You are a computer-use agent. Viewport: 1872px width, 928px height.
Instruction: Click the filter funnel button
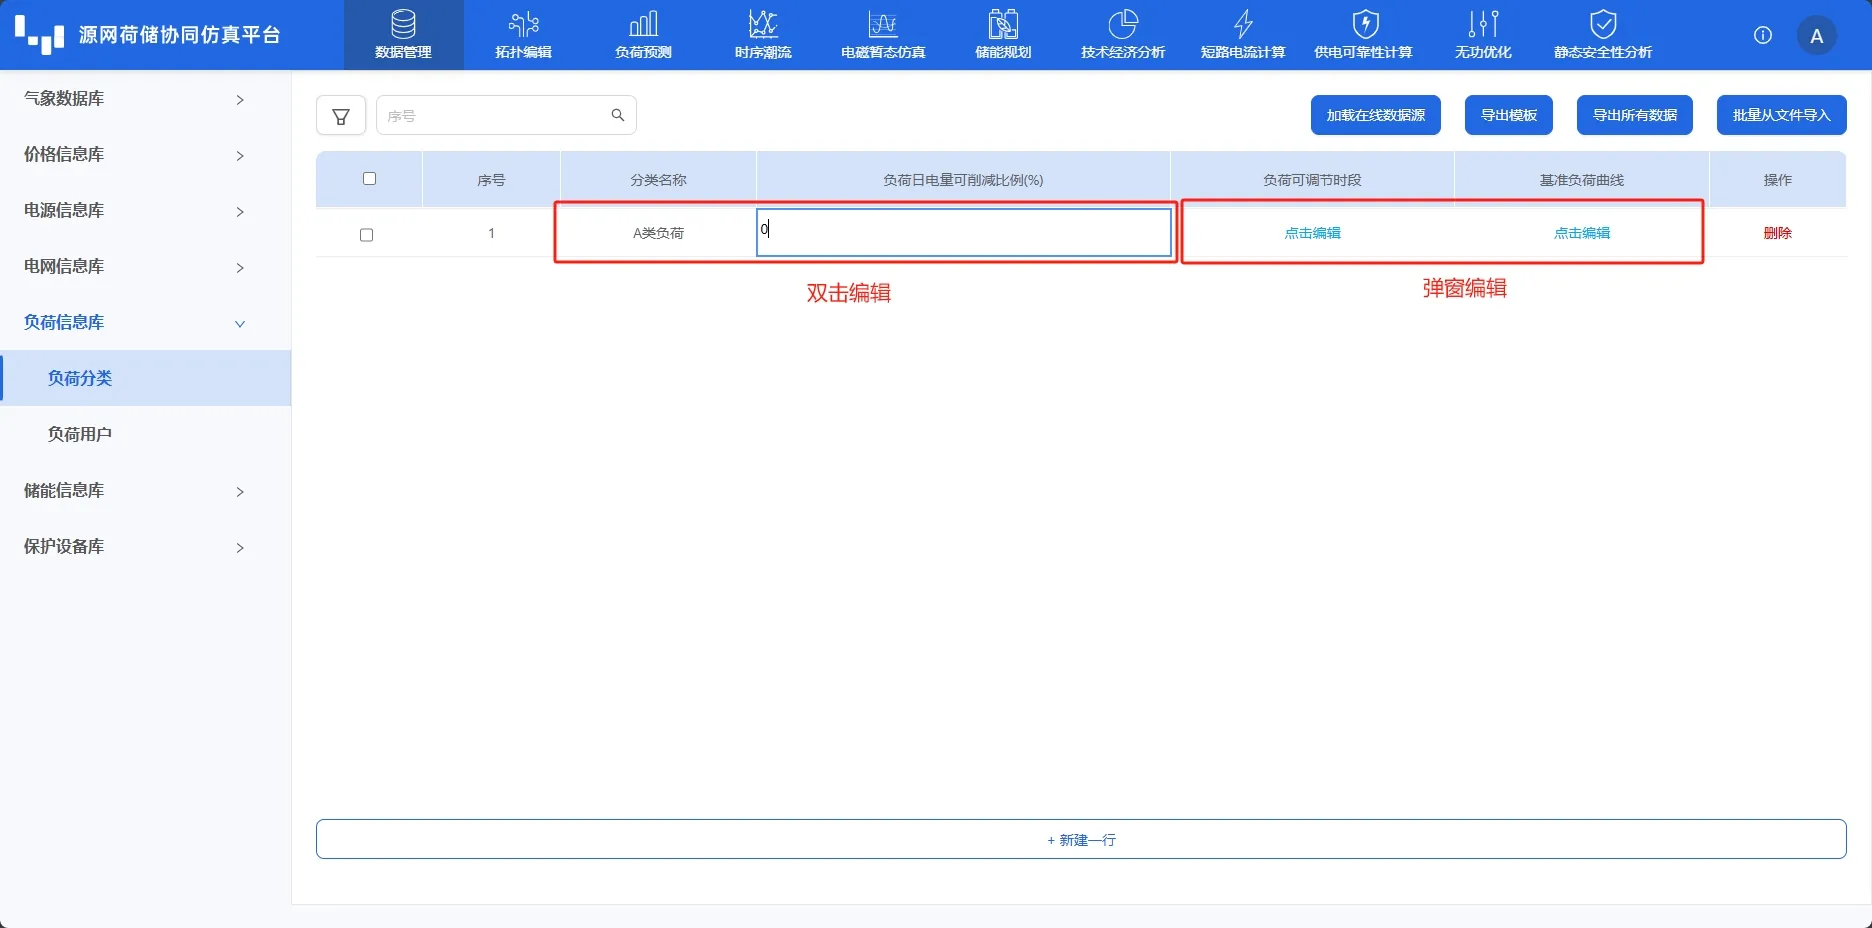point(341,116)
